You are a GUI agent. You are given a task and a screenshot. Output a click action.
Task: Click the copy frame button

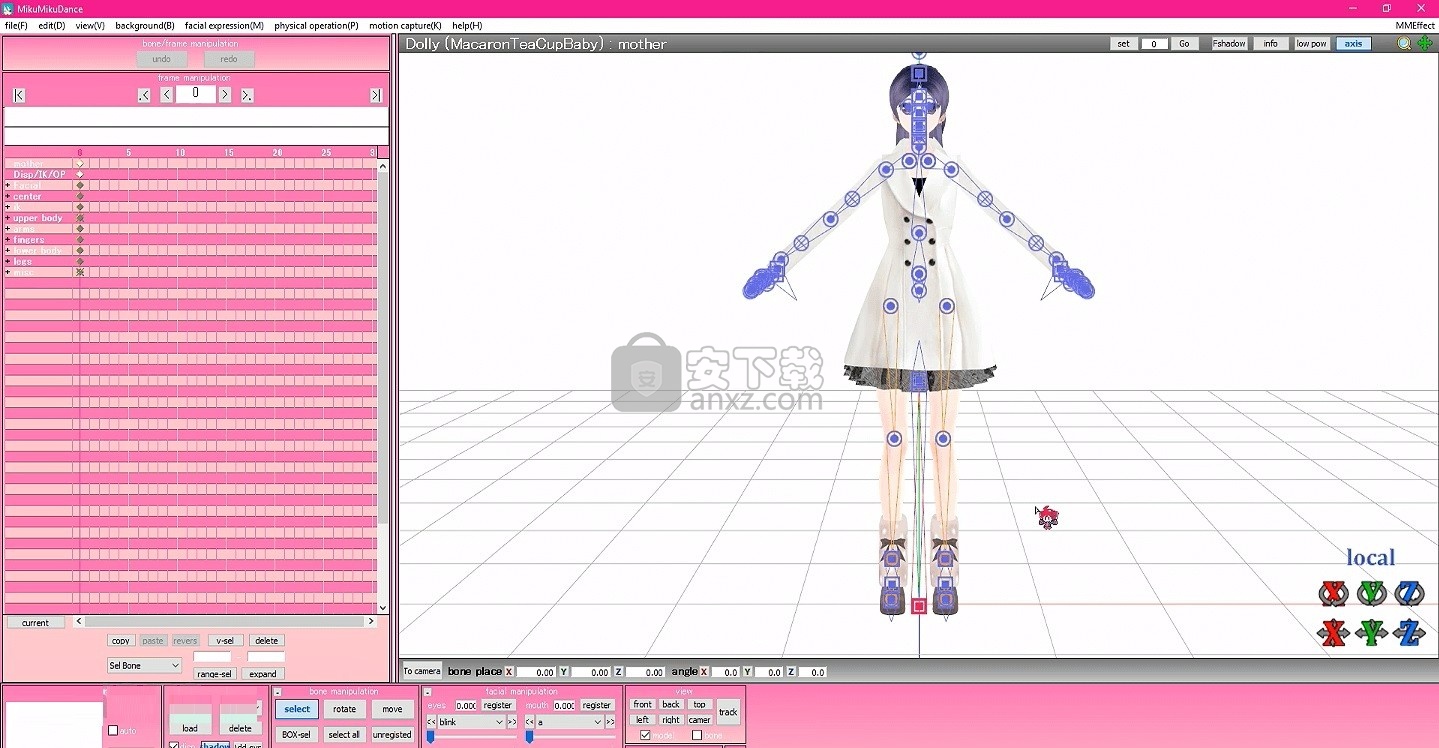pyautogui.click(x=121, y=640)
